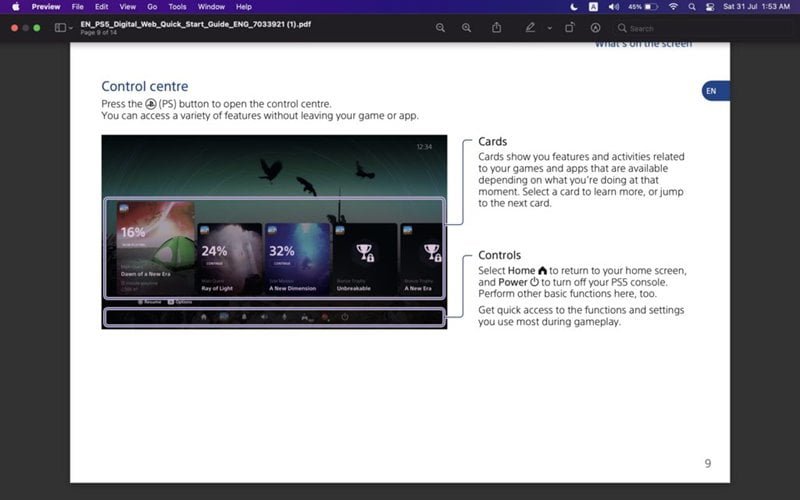Show the Markup toolbar circle icon
This screenshot has height=500, width=800.
pyautogui.click(x=595, y=28)
